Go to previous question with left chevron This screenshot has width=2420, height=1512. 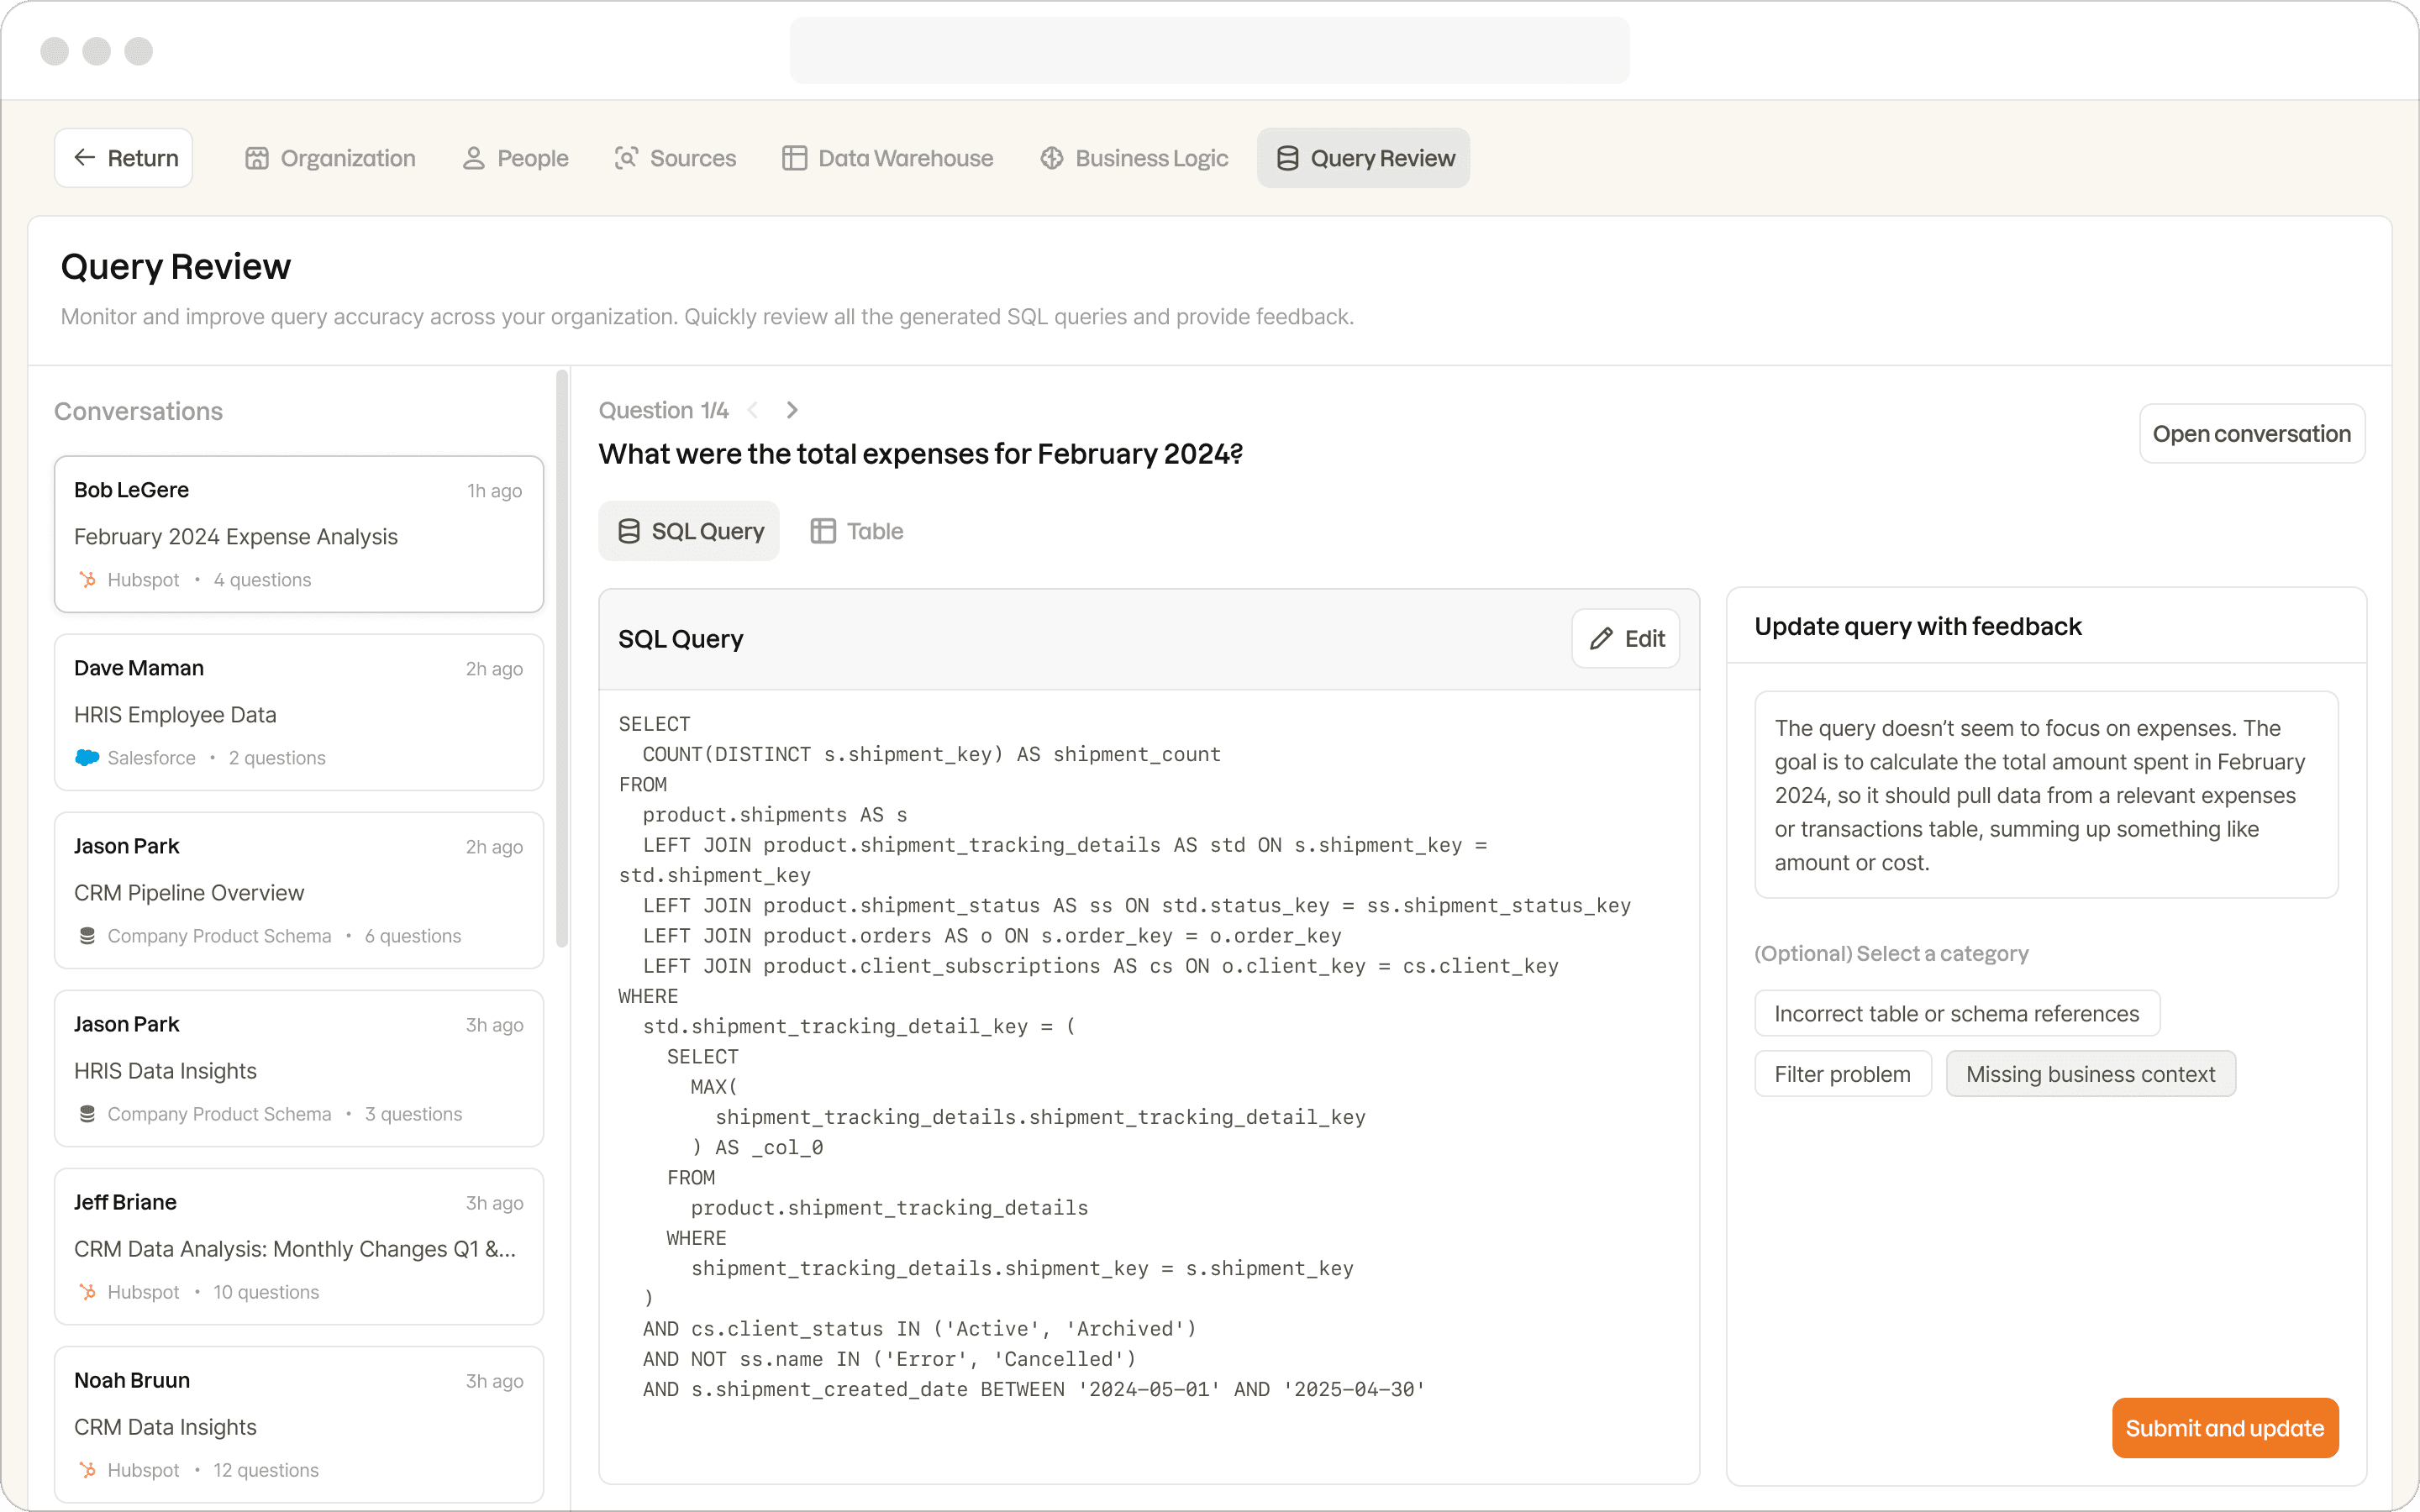pos(753,410)
